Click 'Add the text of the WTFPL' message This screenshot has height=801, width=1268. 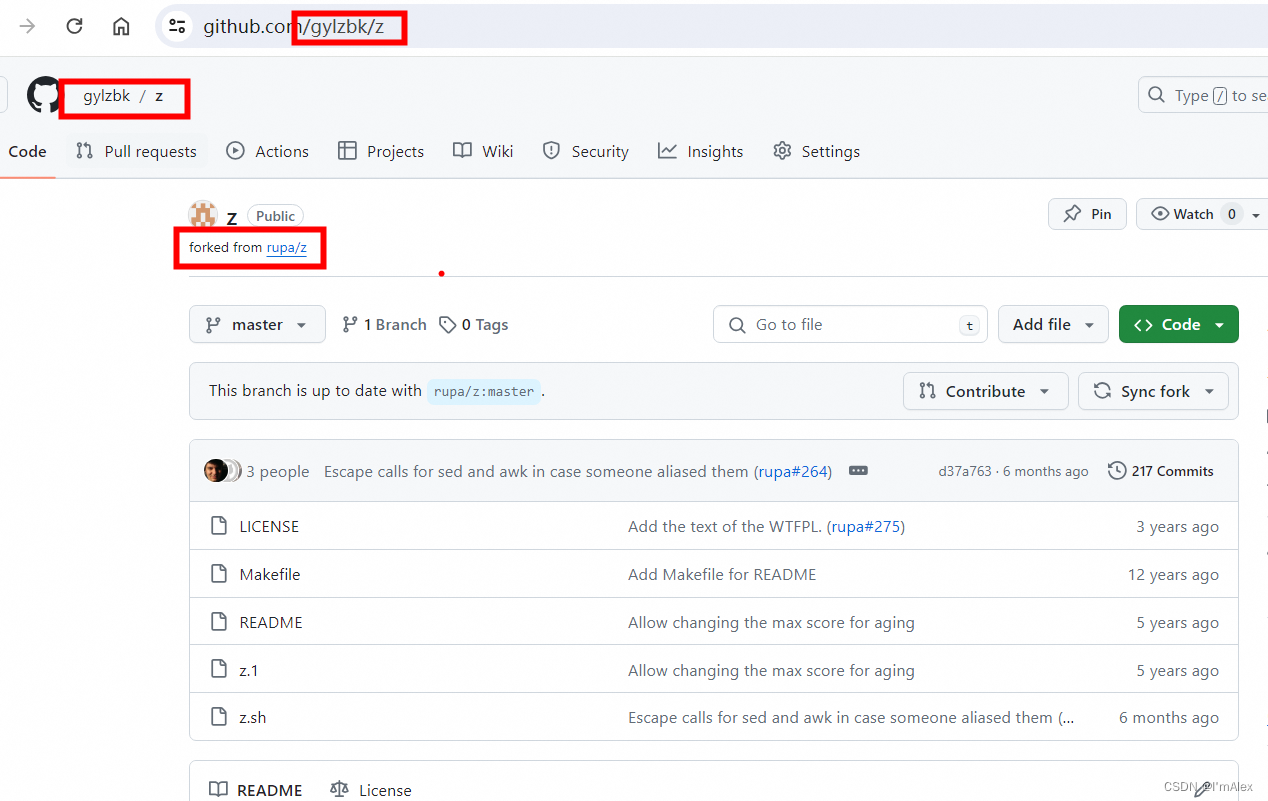pos(726,526)
